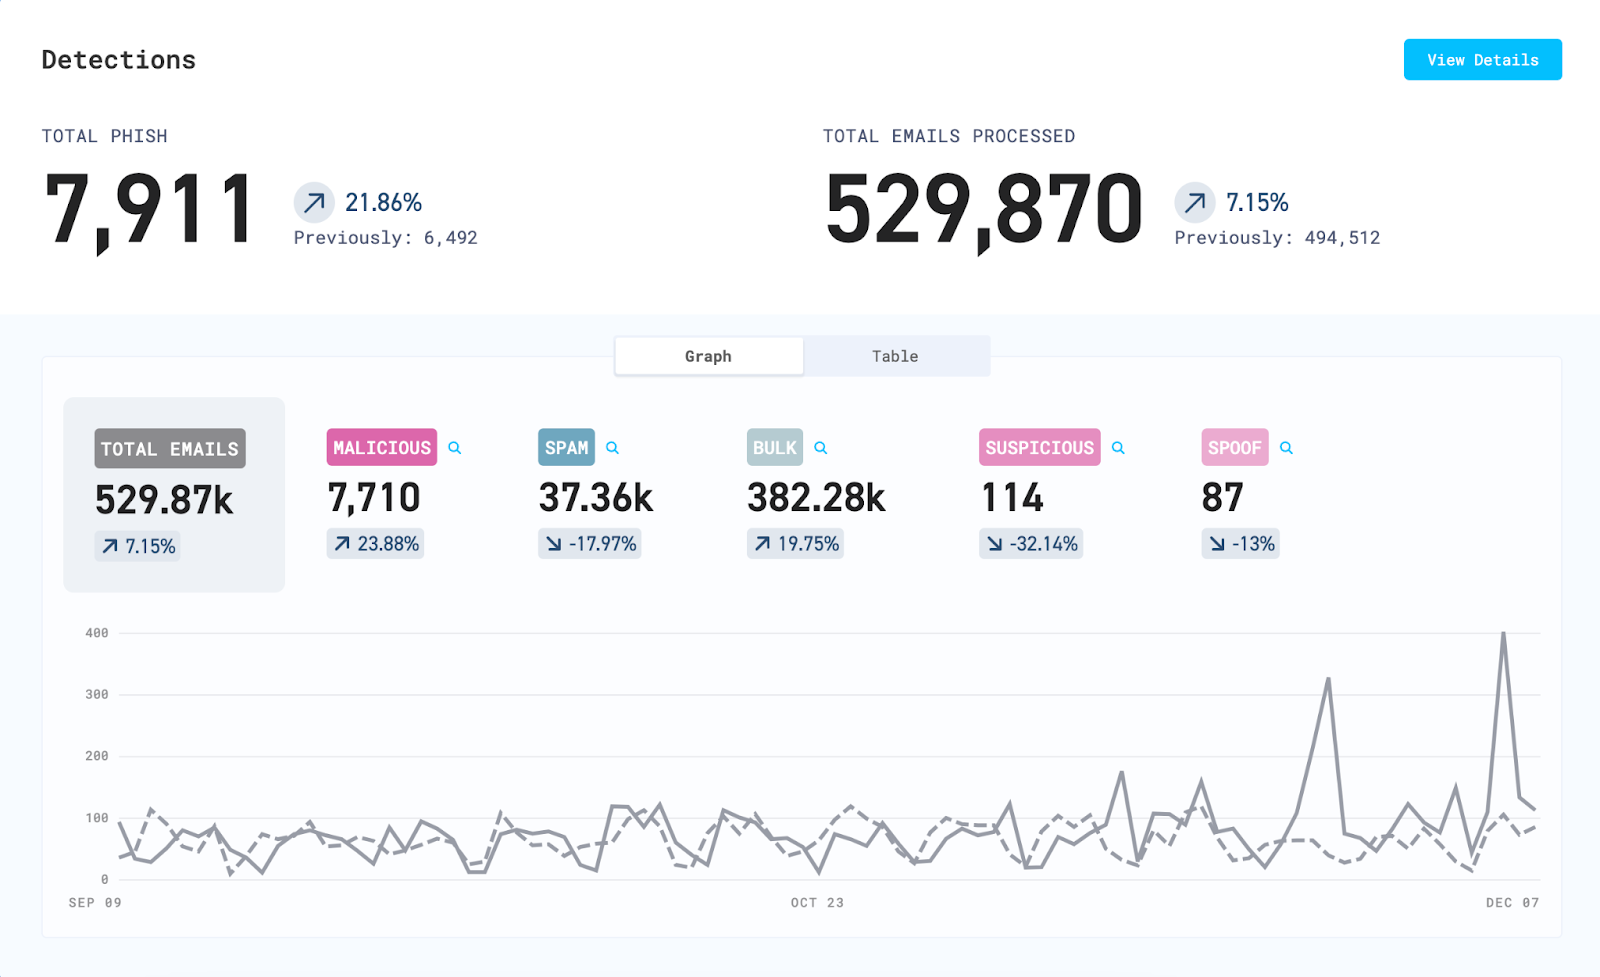Click the Malicious 23.88% change badge
Screen dimensions: 1600x977
pyautogui.click(x=375, y=544)
